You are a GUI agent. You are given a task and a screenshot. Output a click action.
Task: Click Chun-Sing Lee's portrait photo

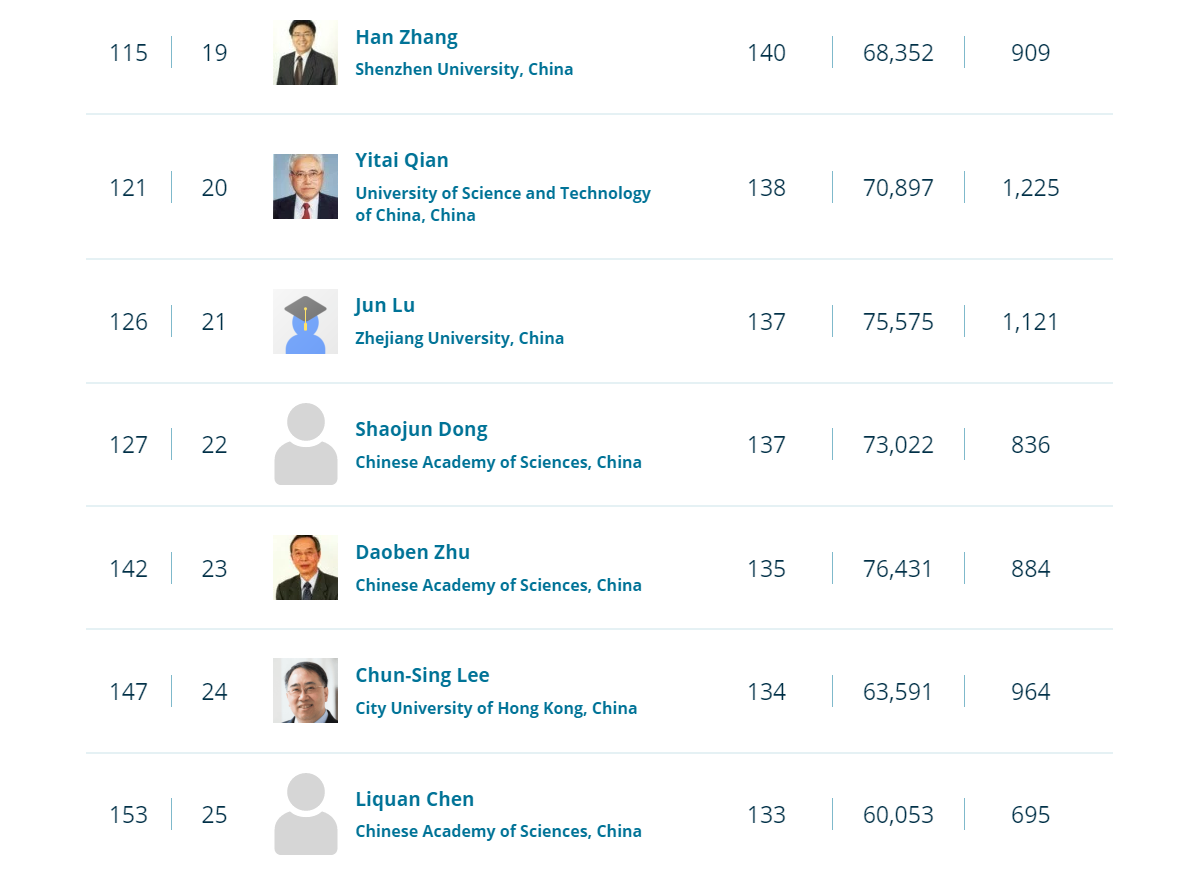(306, 691)
